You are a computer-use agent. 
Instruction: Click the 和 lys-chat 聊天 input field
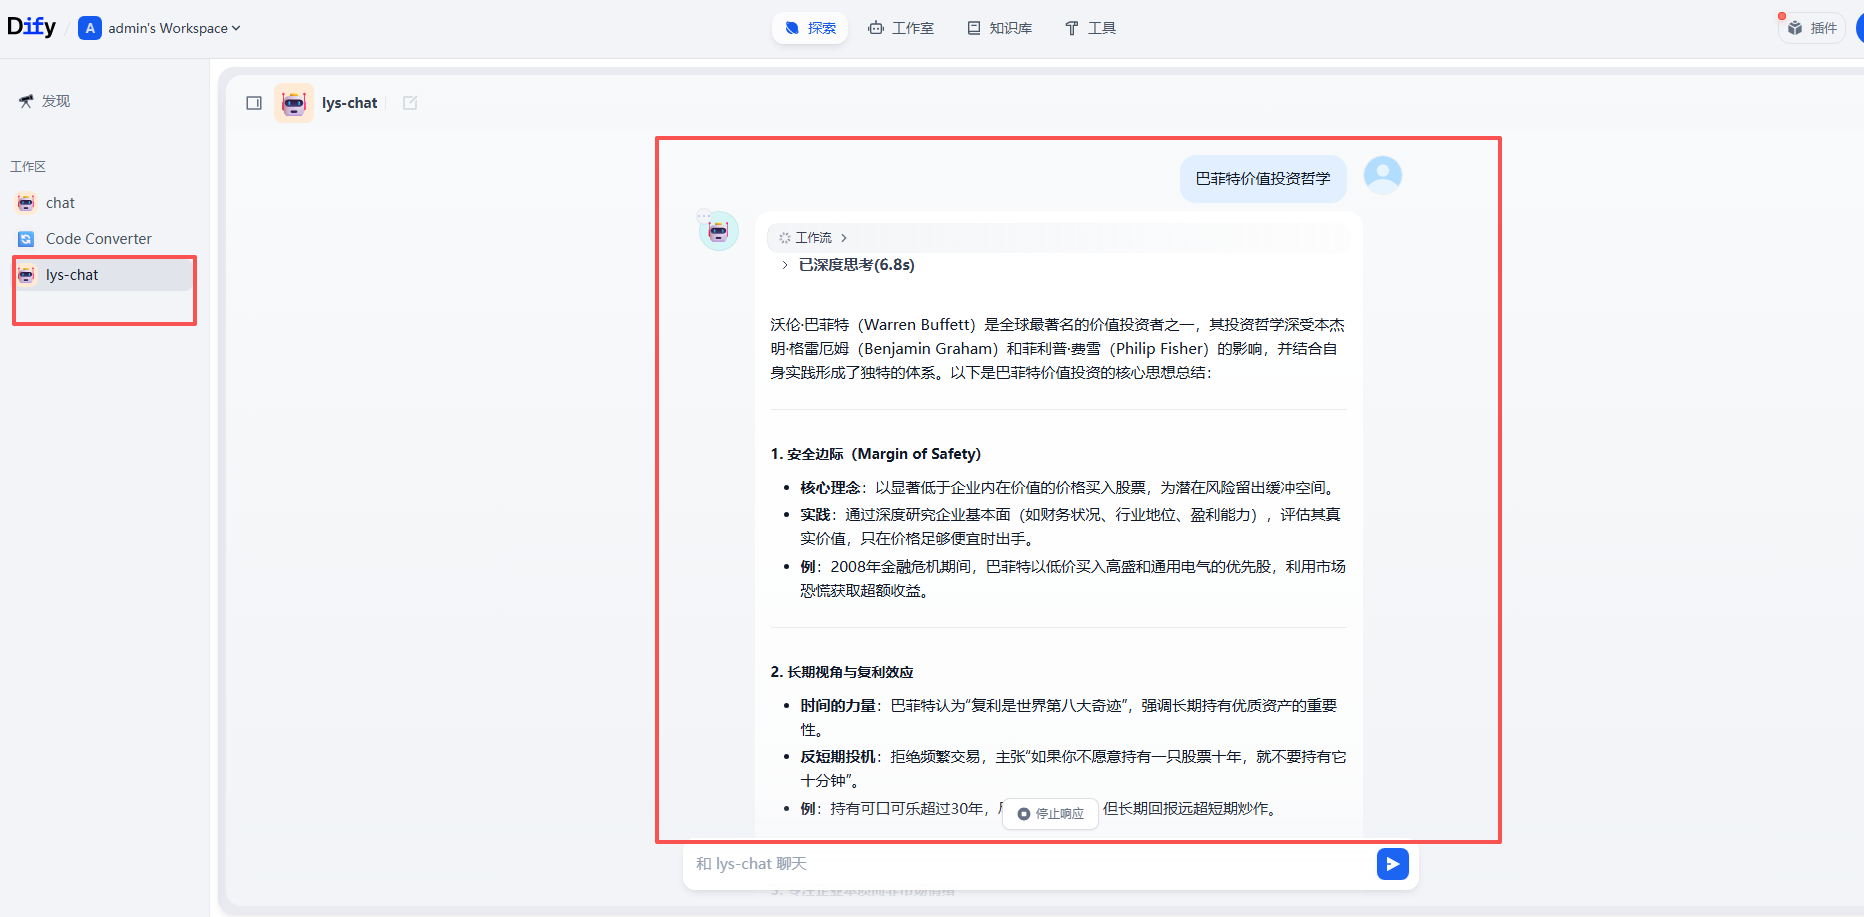coord(1000,863)
